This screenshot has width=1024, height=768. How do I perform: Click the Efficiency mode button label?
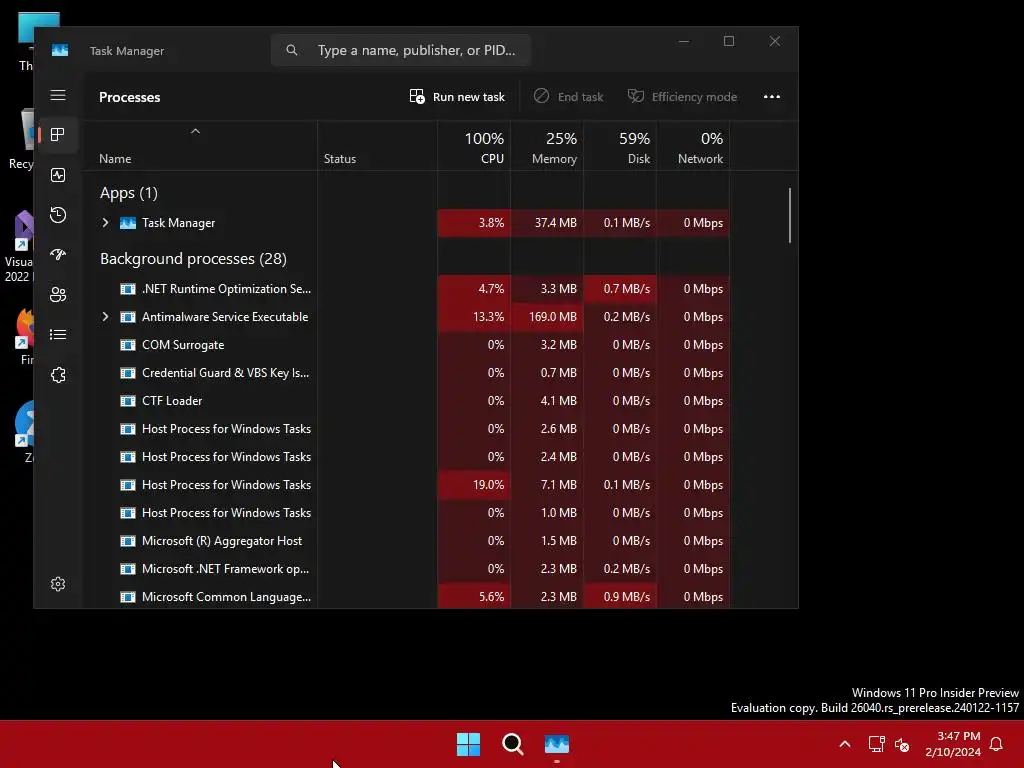coord(694,97)
